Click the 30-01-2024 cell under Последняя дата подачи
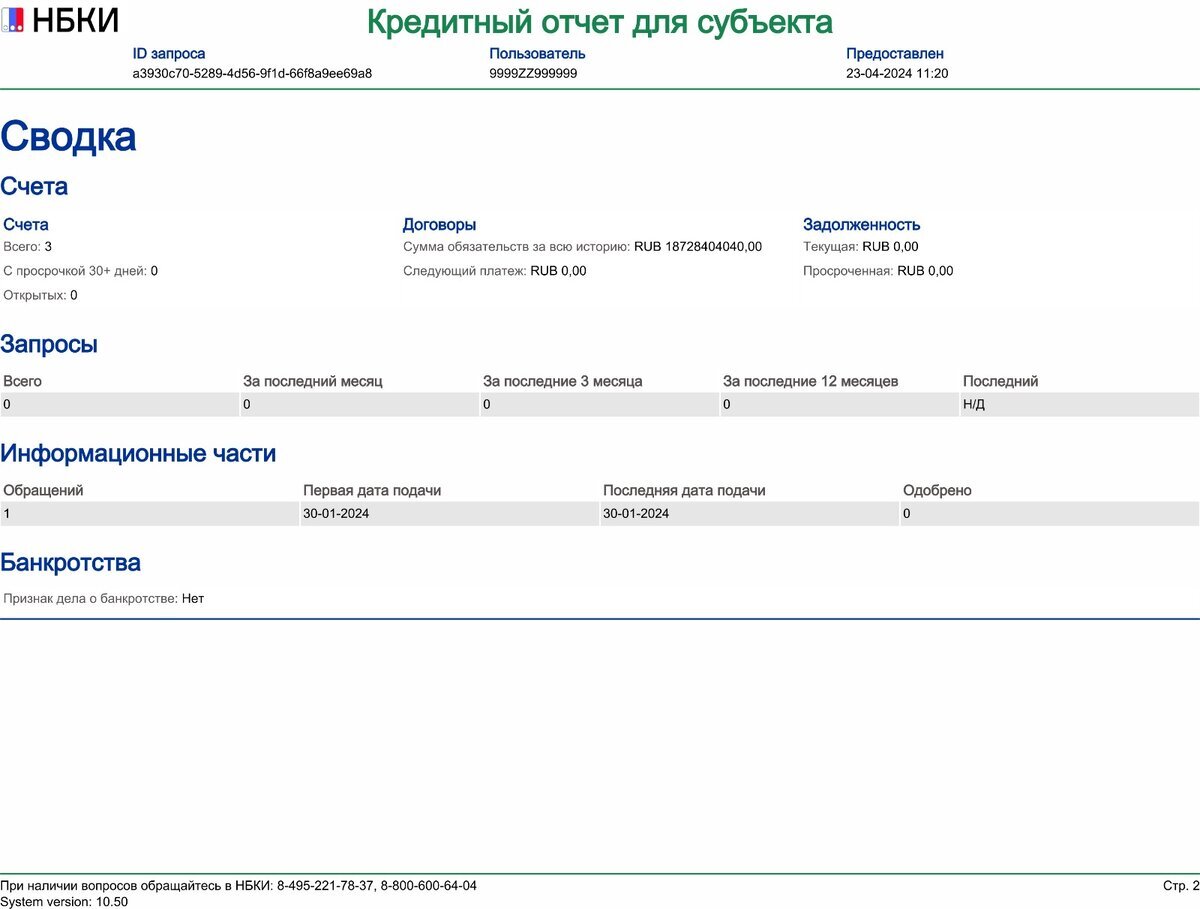Viewport: 1200px width, 909px height. pos(749,514)
